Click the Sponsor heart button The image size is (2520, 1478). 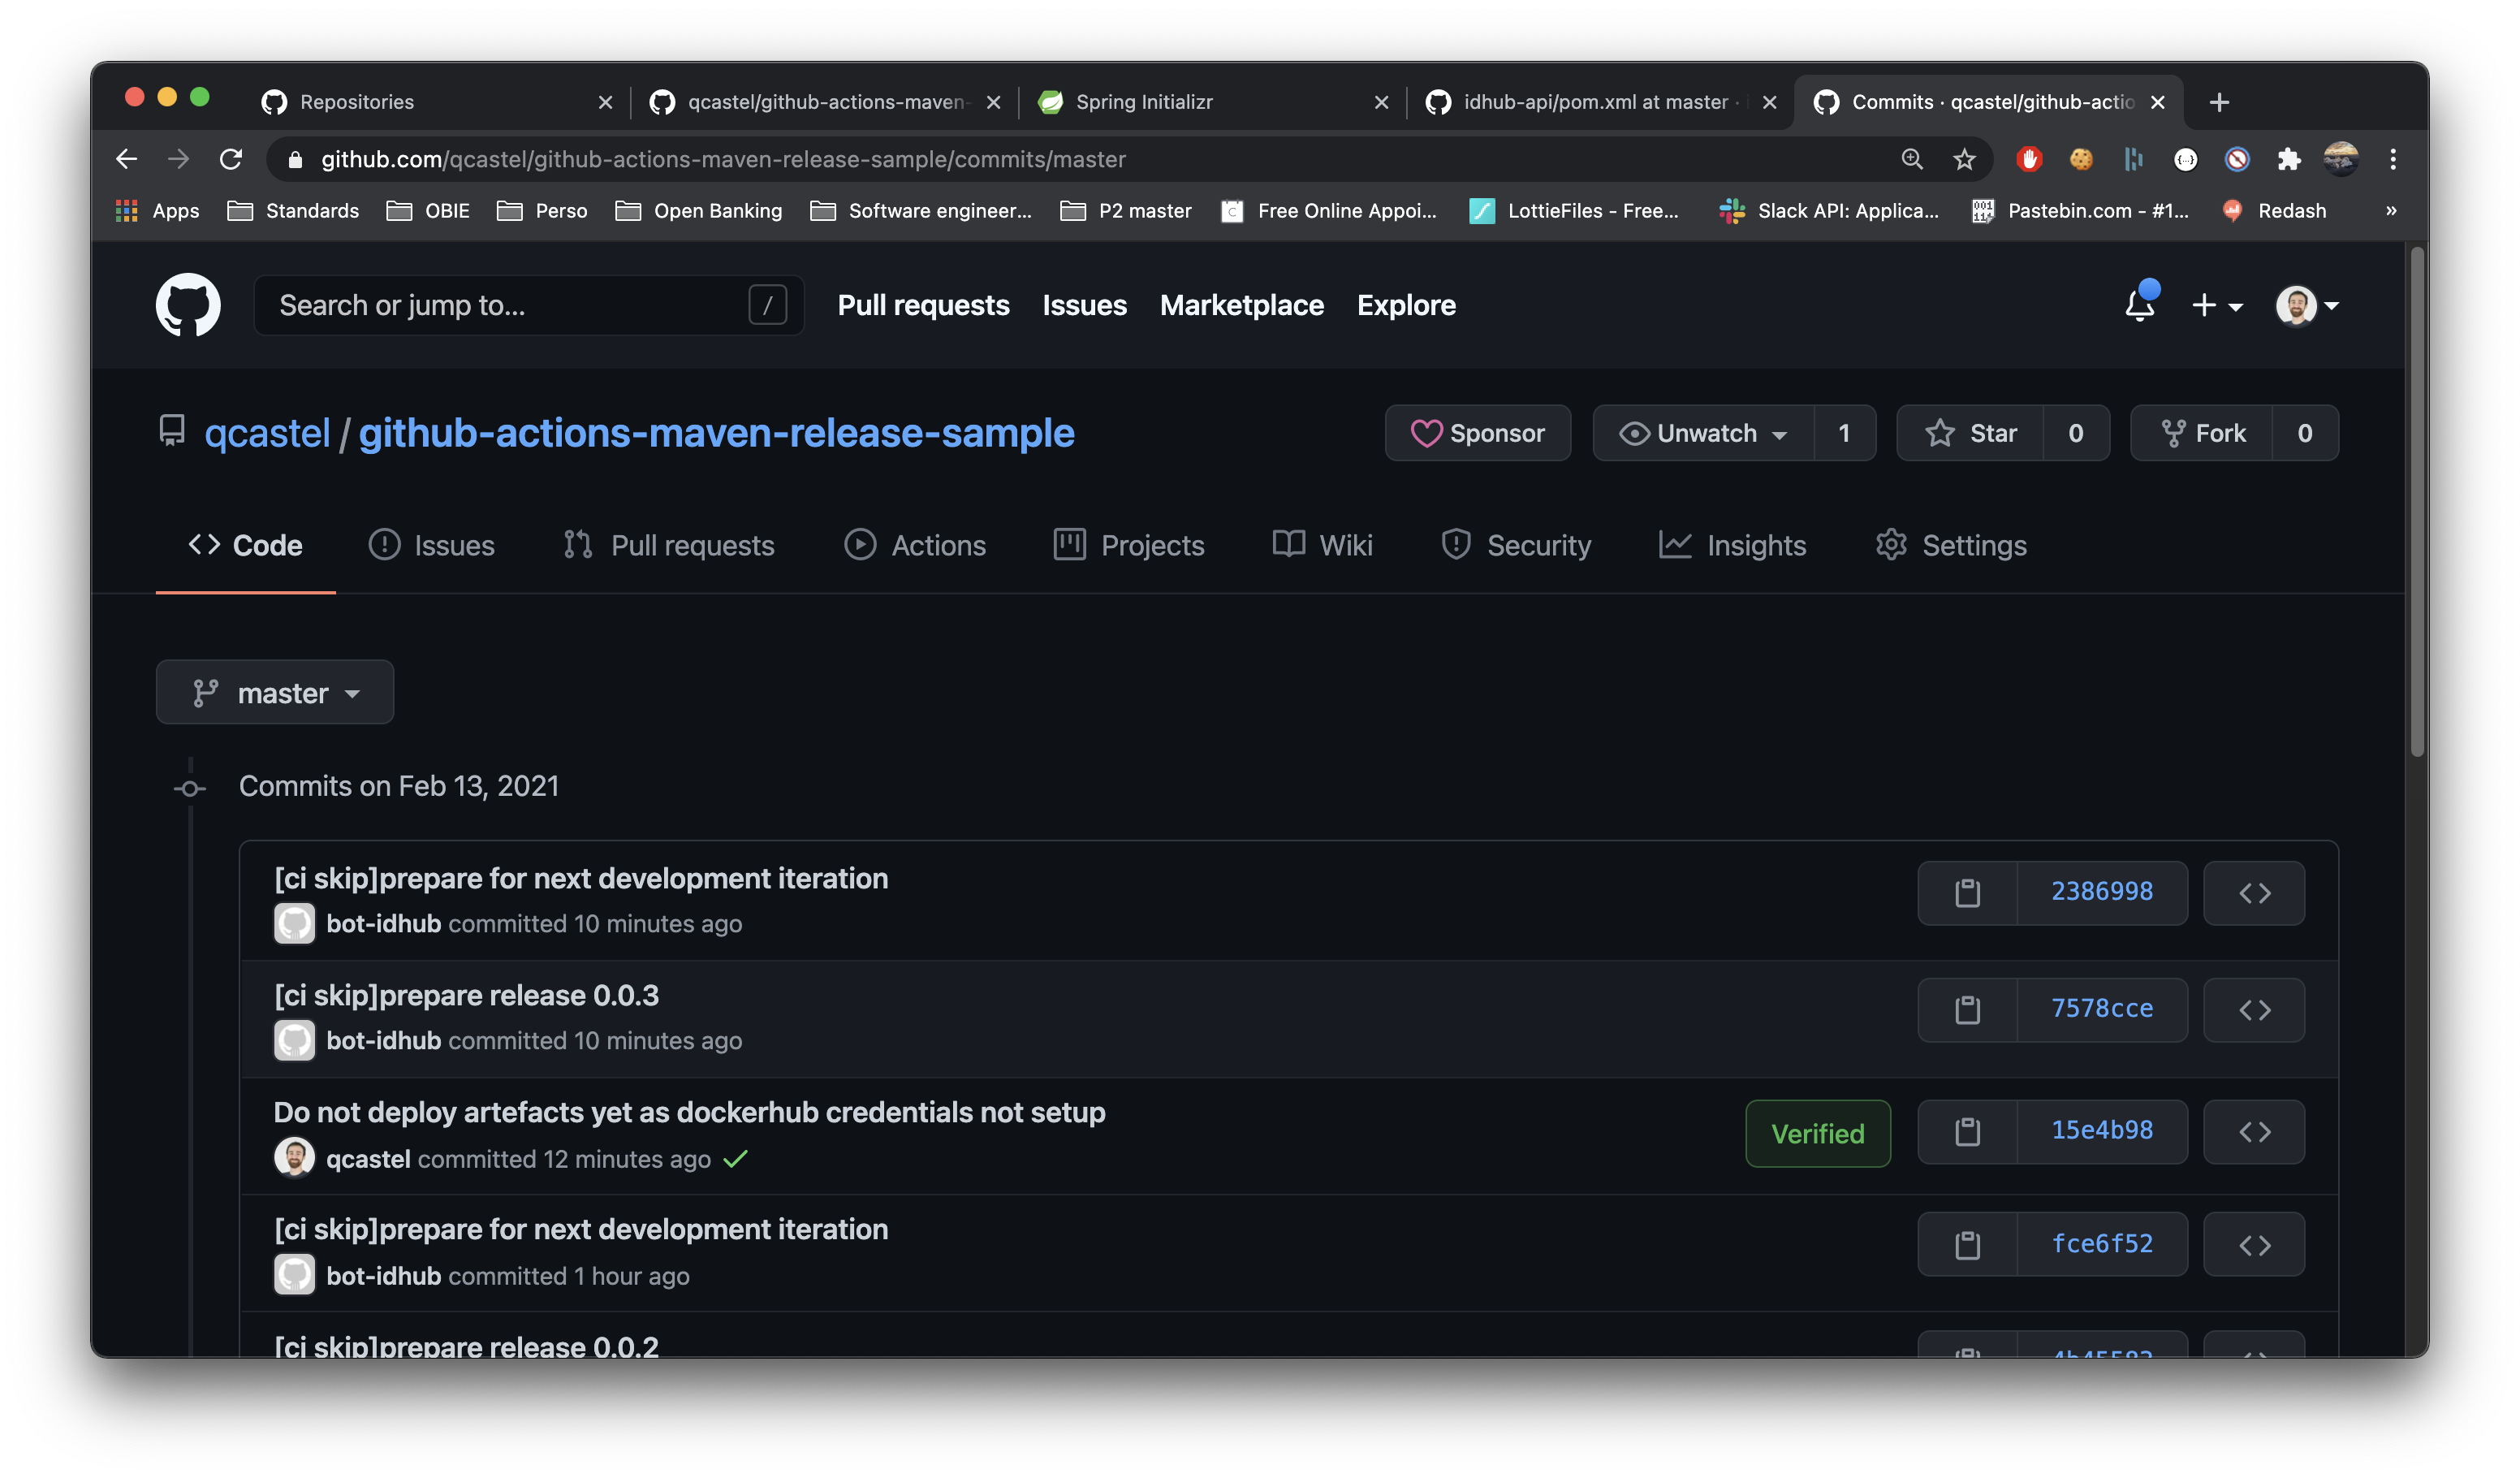pyautogui.click(x=1477, y=433)
